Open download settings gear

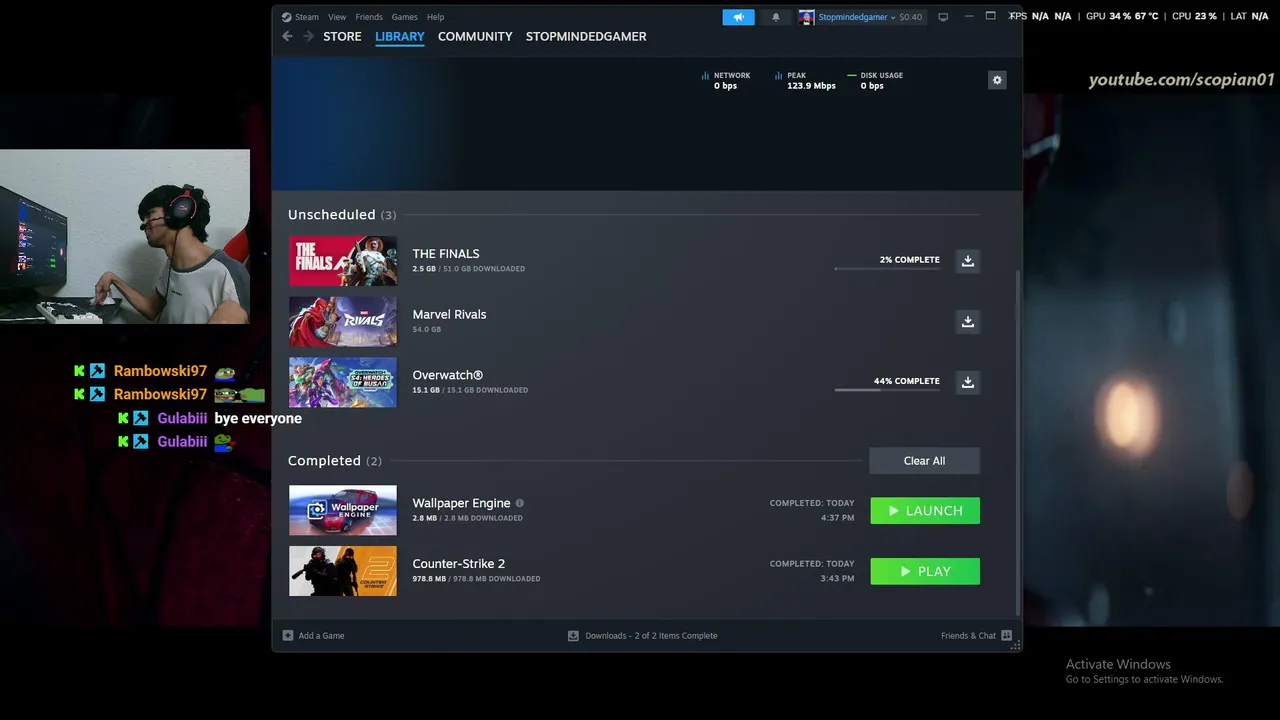coord(997,80)
